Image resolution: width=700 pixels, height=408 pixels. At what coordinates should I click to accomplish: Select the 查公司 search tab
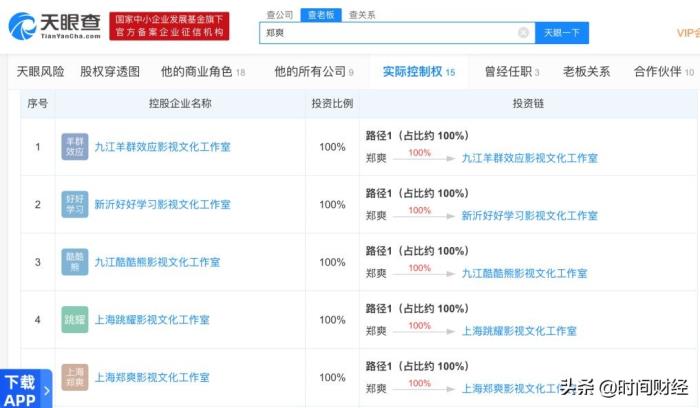click(279, 15)
